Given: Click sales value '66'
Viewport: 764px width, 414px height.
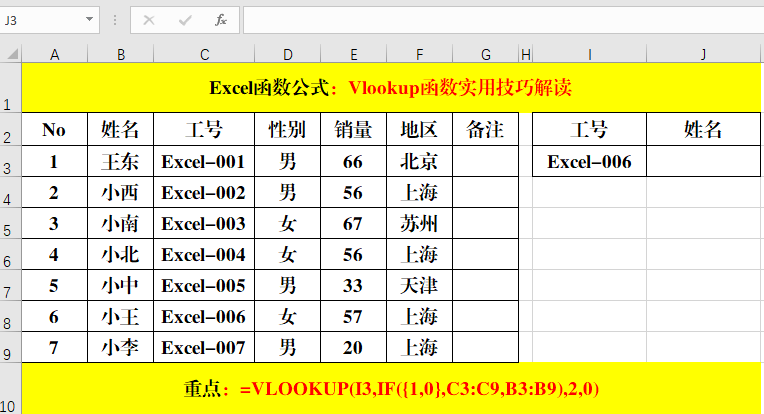Looking at the screenshot, I should (x=354, y=161).
